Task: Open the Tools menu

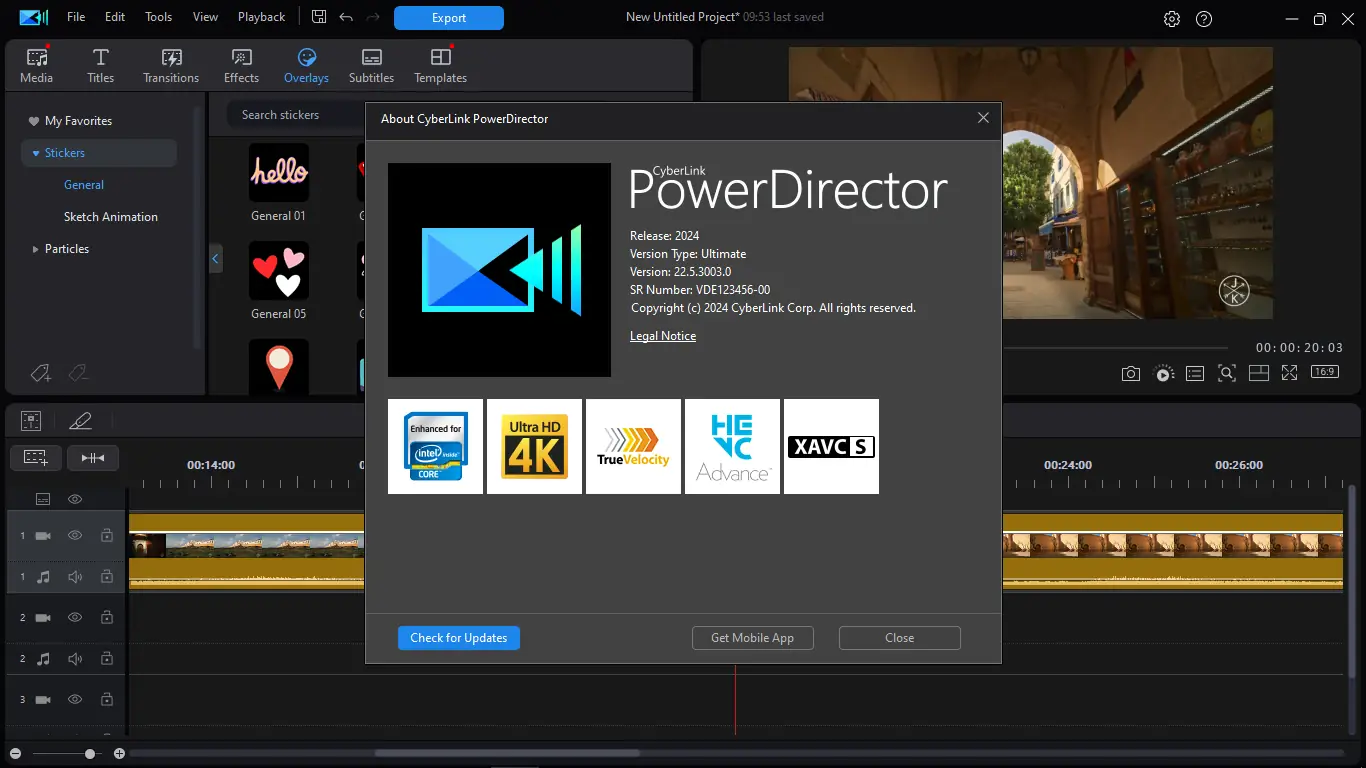Action: pyautogui.click(x=159, y=17)
